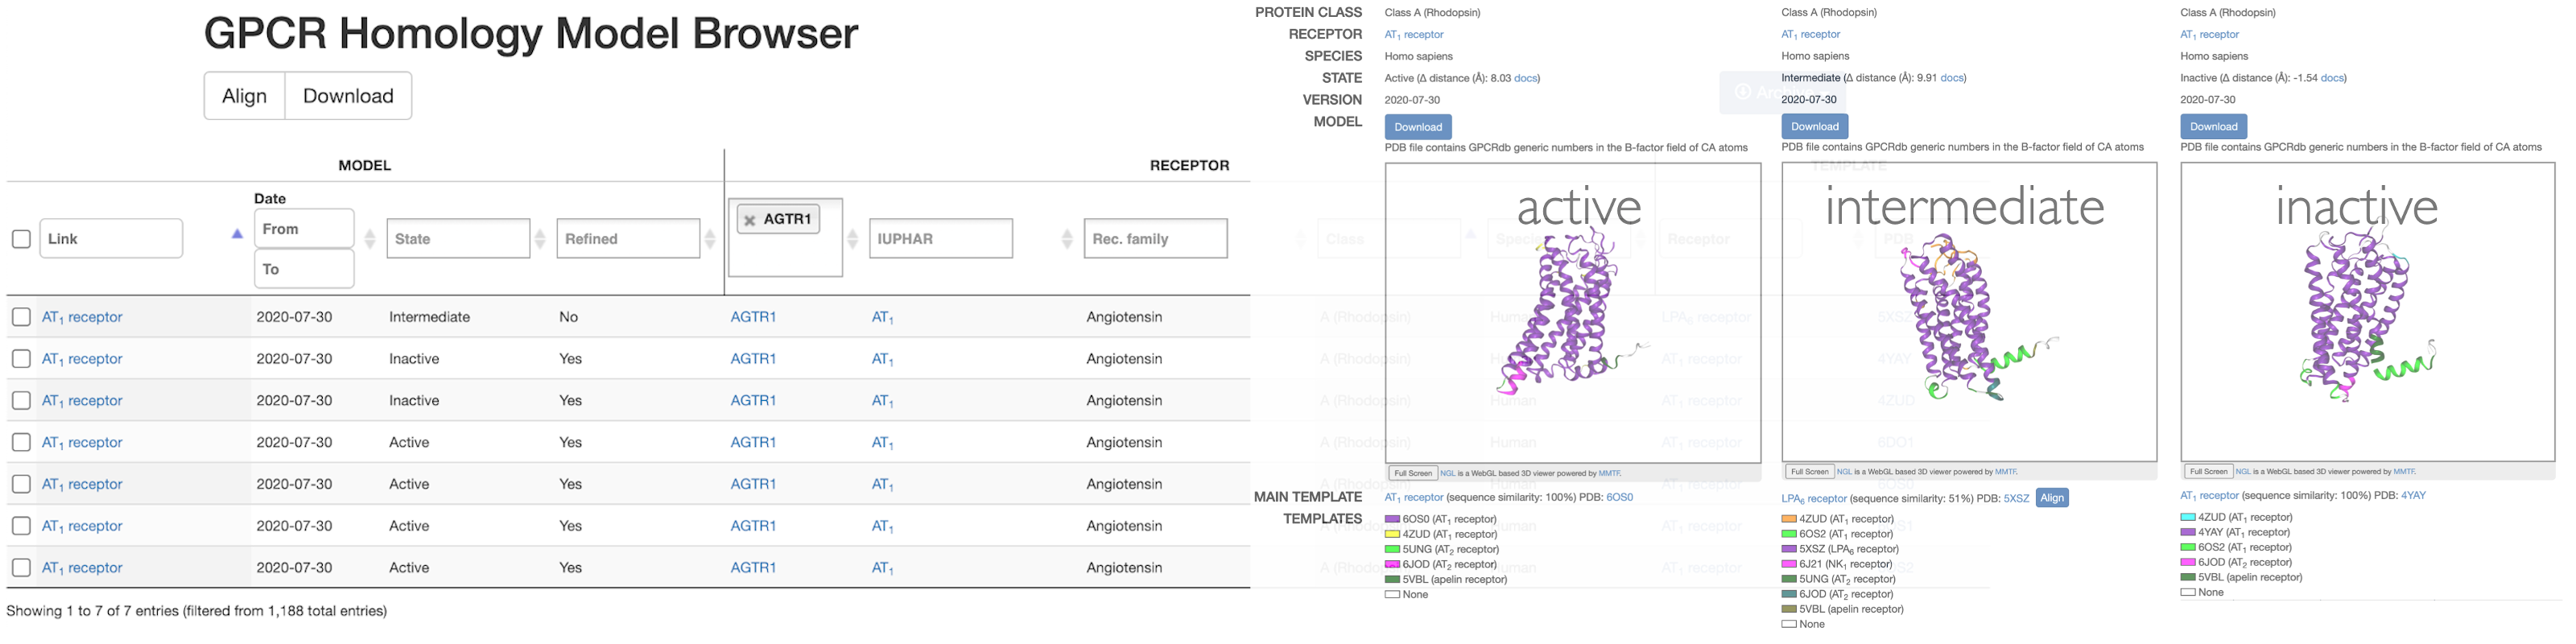
Task: Sort by the Refined column arrows
Action: tap(710, 239)
